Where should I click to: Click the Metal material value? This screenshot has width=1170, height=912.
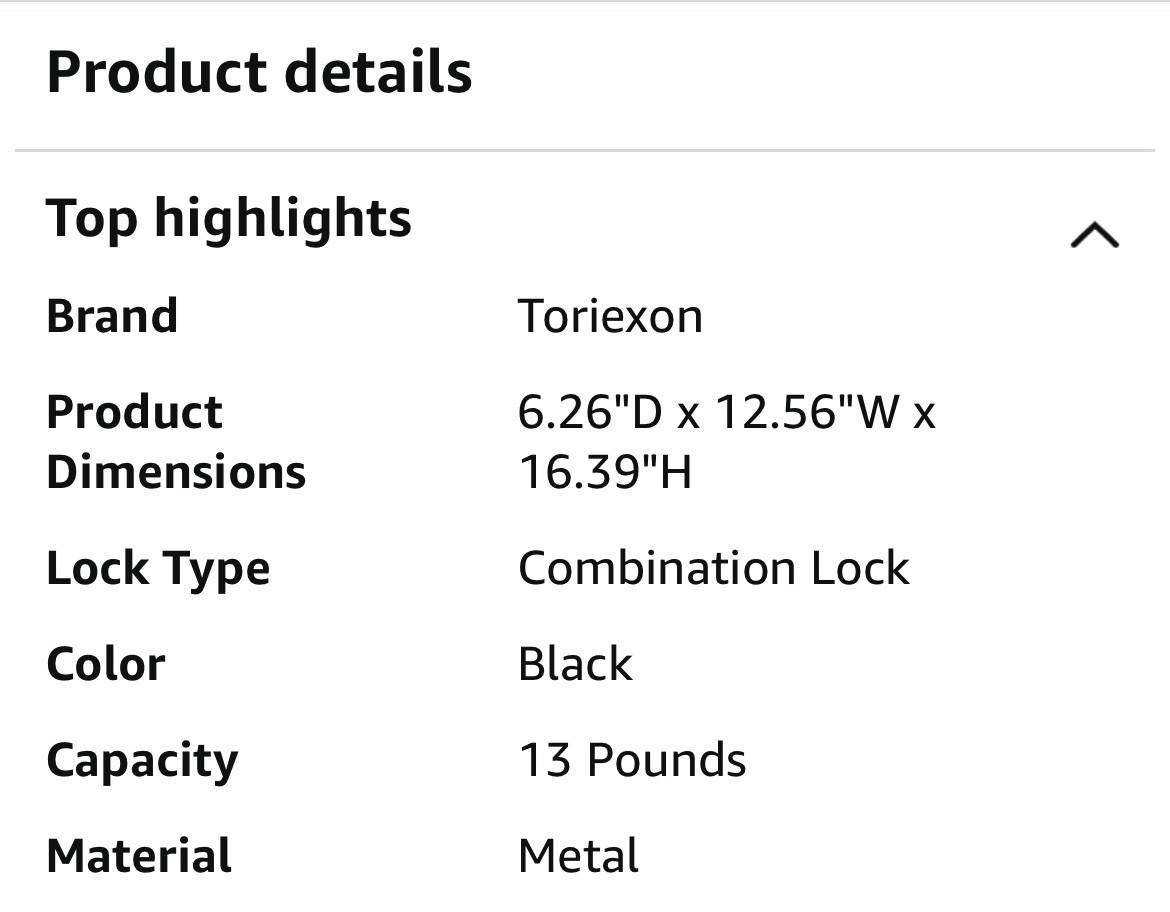click(x=578, y=856)
